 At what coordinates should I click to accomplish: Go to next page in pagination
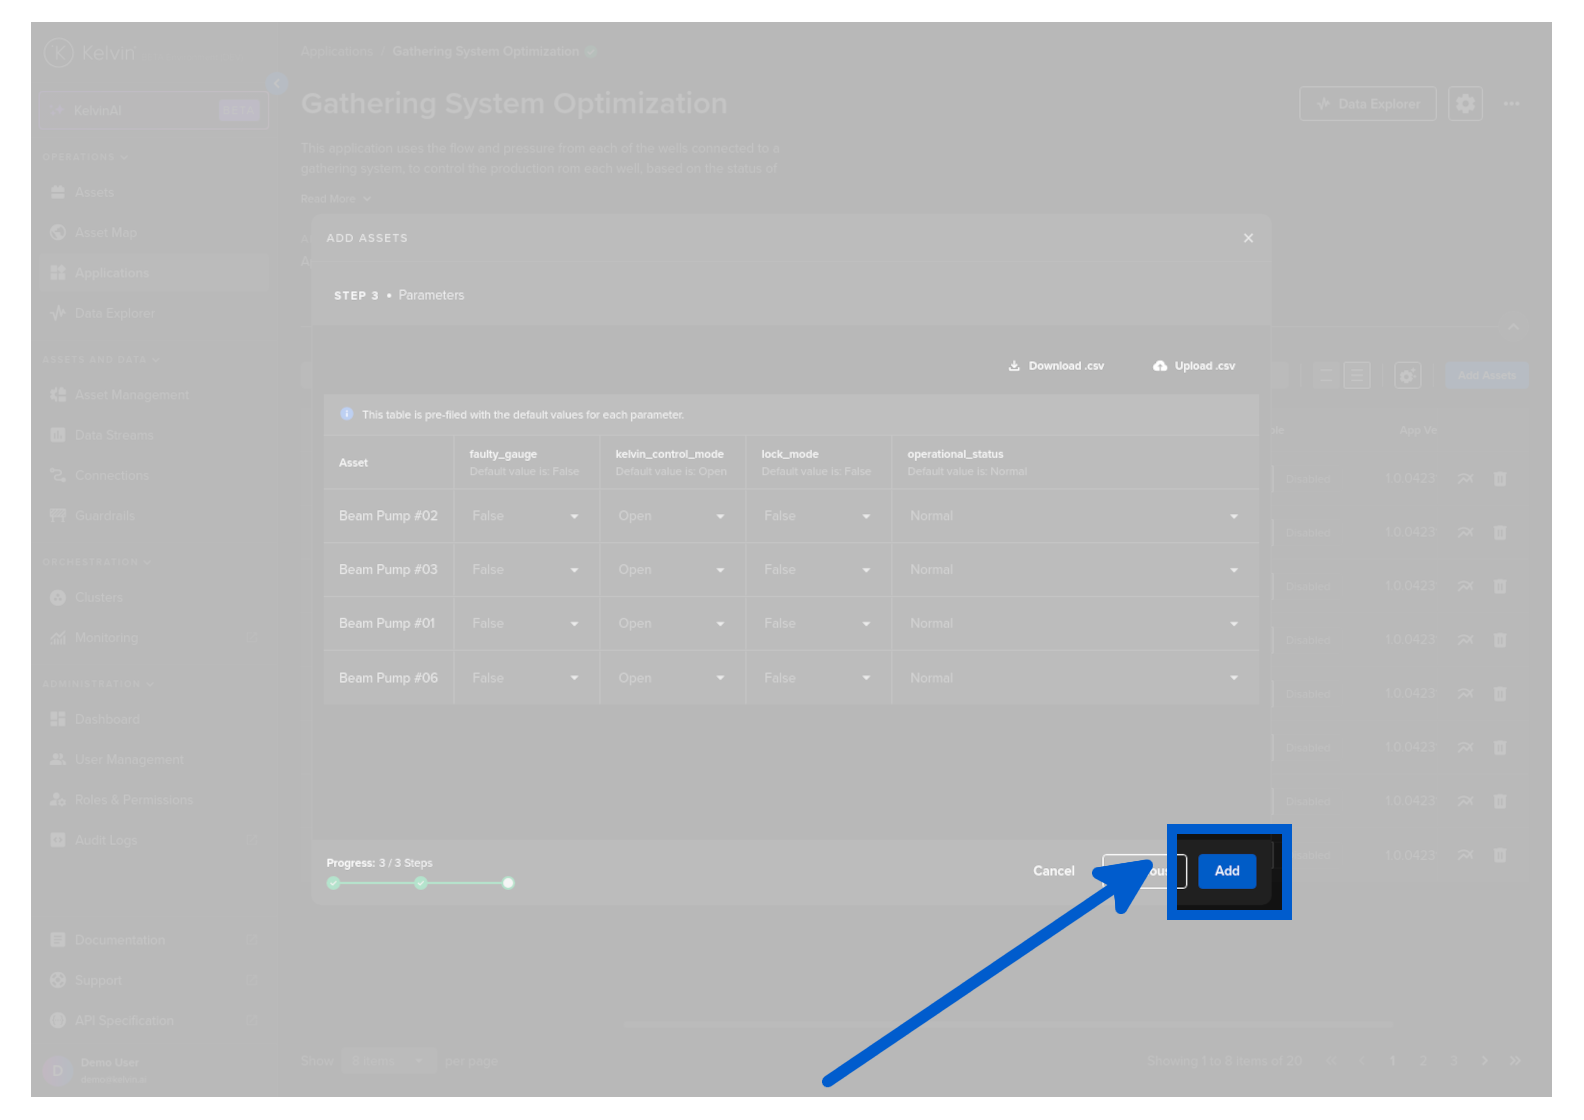pos(1484,1061)
